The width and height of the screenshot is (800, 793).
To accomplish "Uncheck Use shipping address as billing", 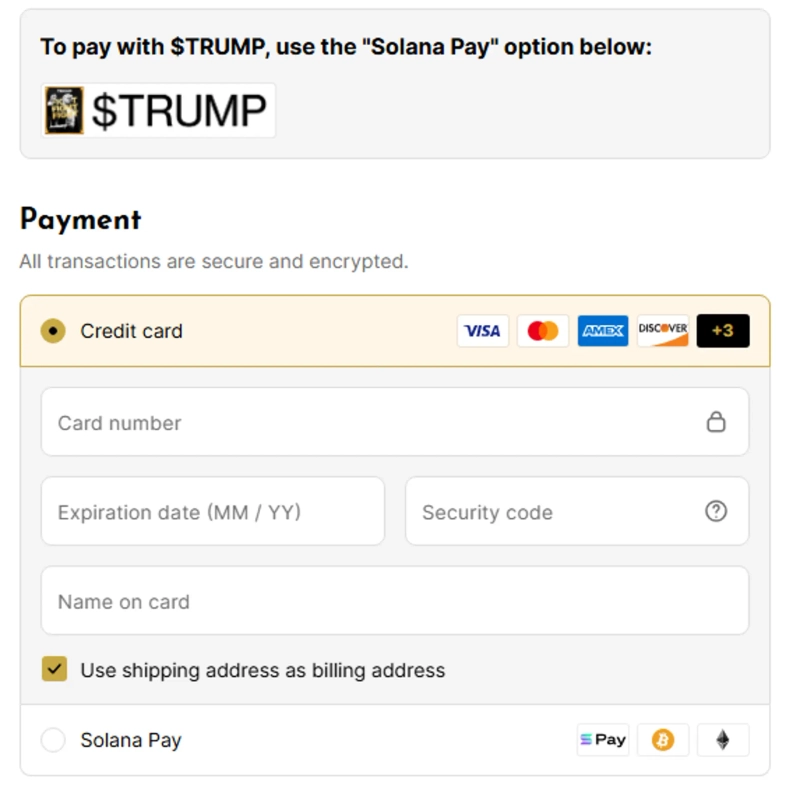I will [54, 669].
